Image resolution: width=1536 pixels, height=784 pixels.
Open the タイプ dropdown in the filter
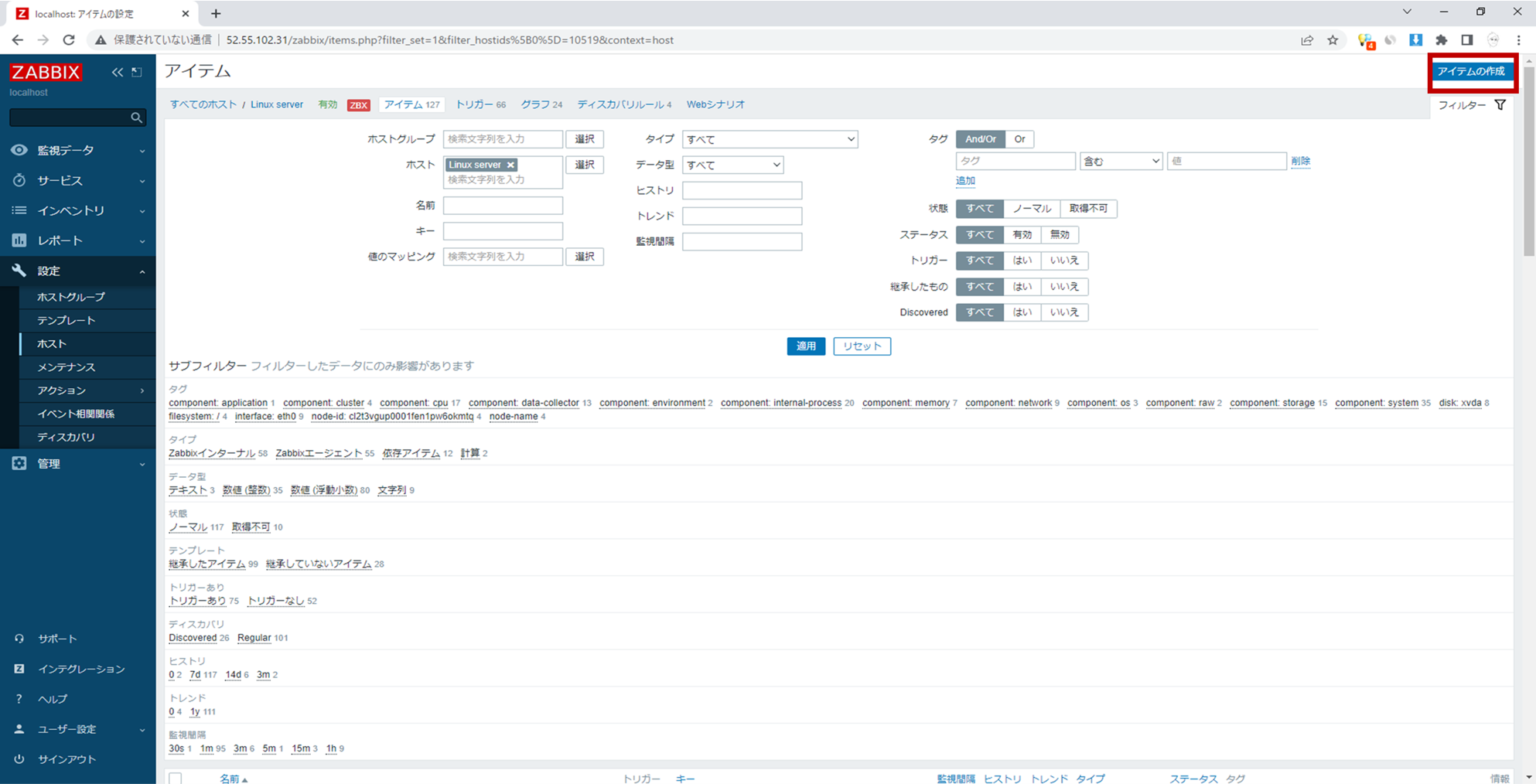tap(770, 139)
